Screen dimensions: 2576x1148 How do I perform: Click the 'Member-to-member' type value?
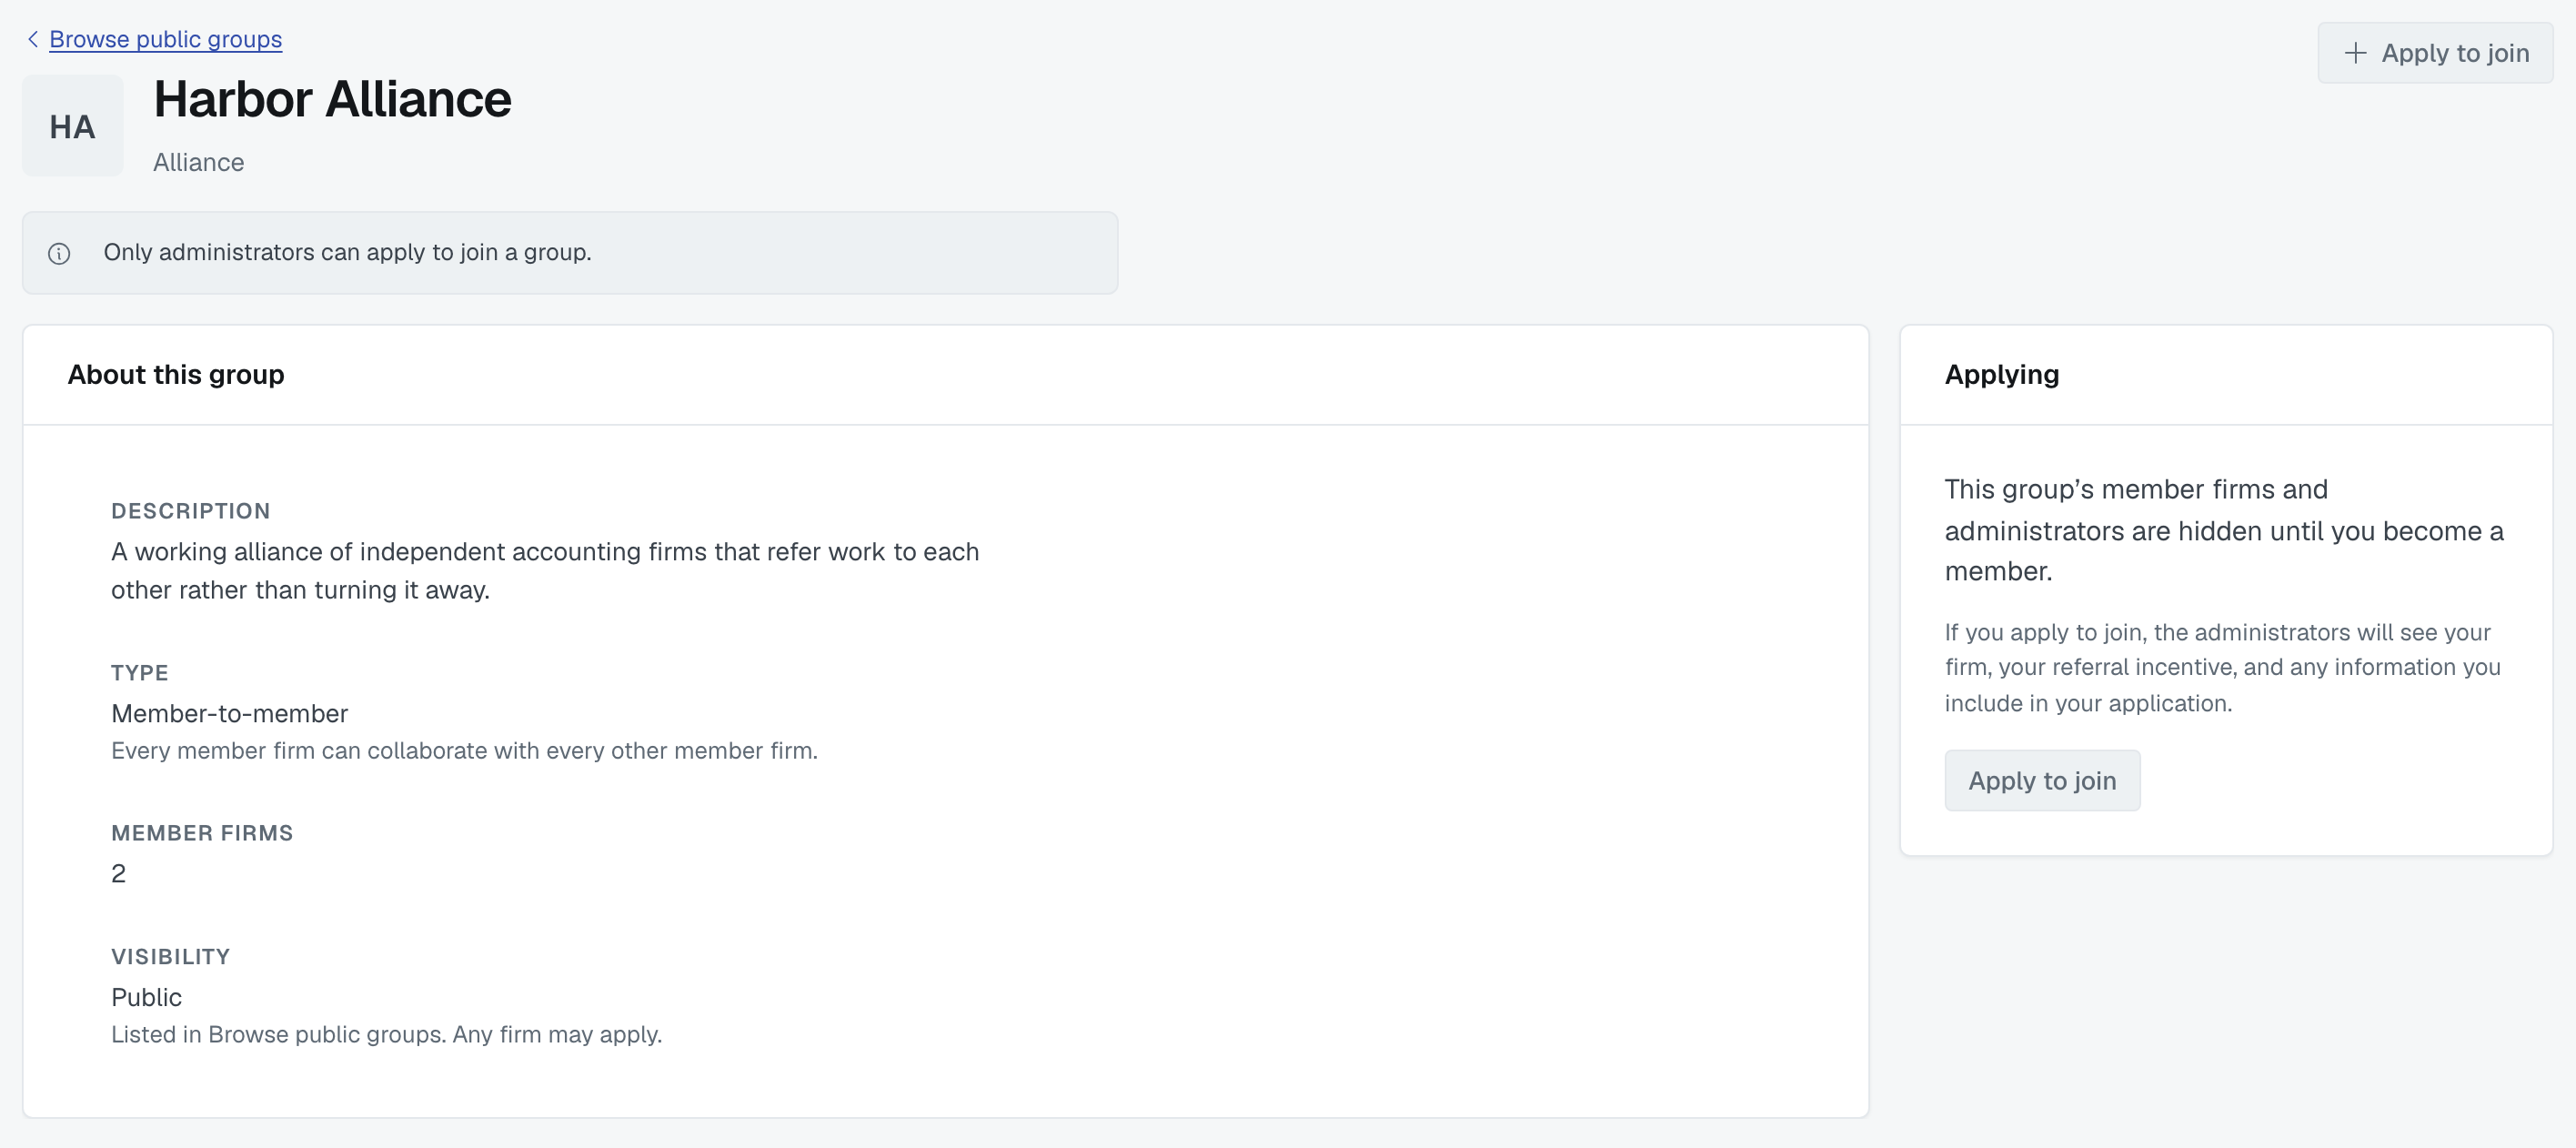click(x=229, y=713)
